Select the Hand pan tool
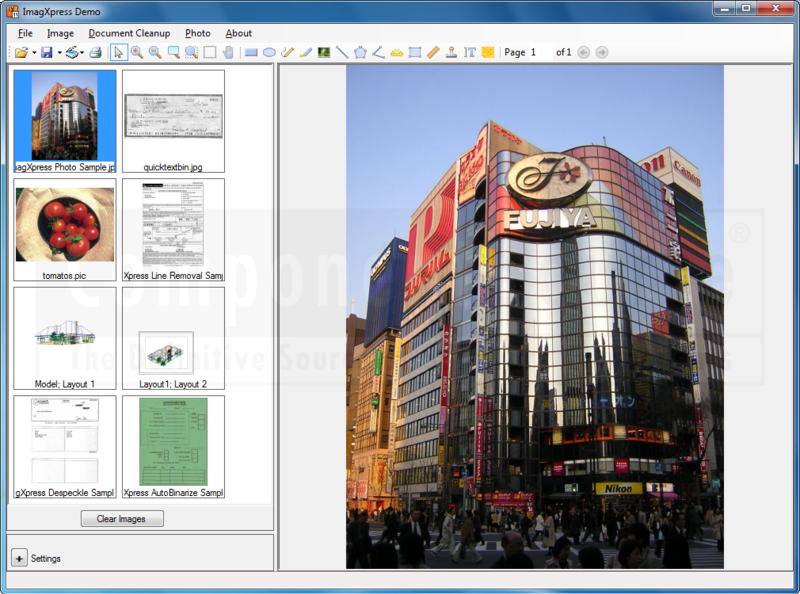 [228, 52]
